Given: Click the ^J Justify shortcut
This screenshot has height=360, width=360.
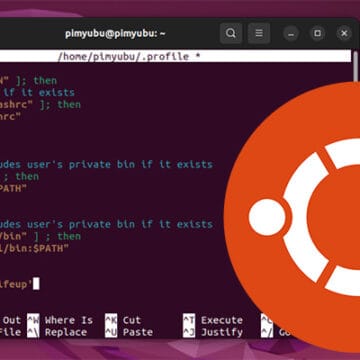Looking at the screenshot, I should (213, 332).
